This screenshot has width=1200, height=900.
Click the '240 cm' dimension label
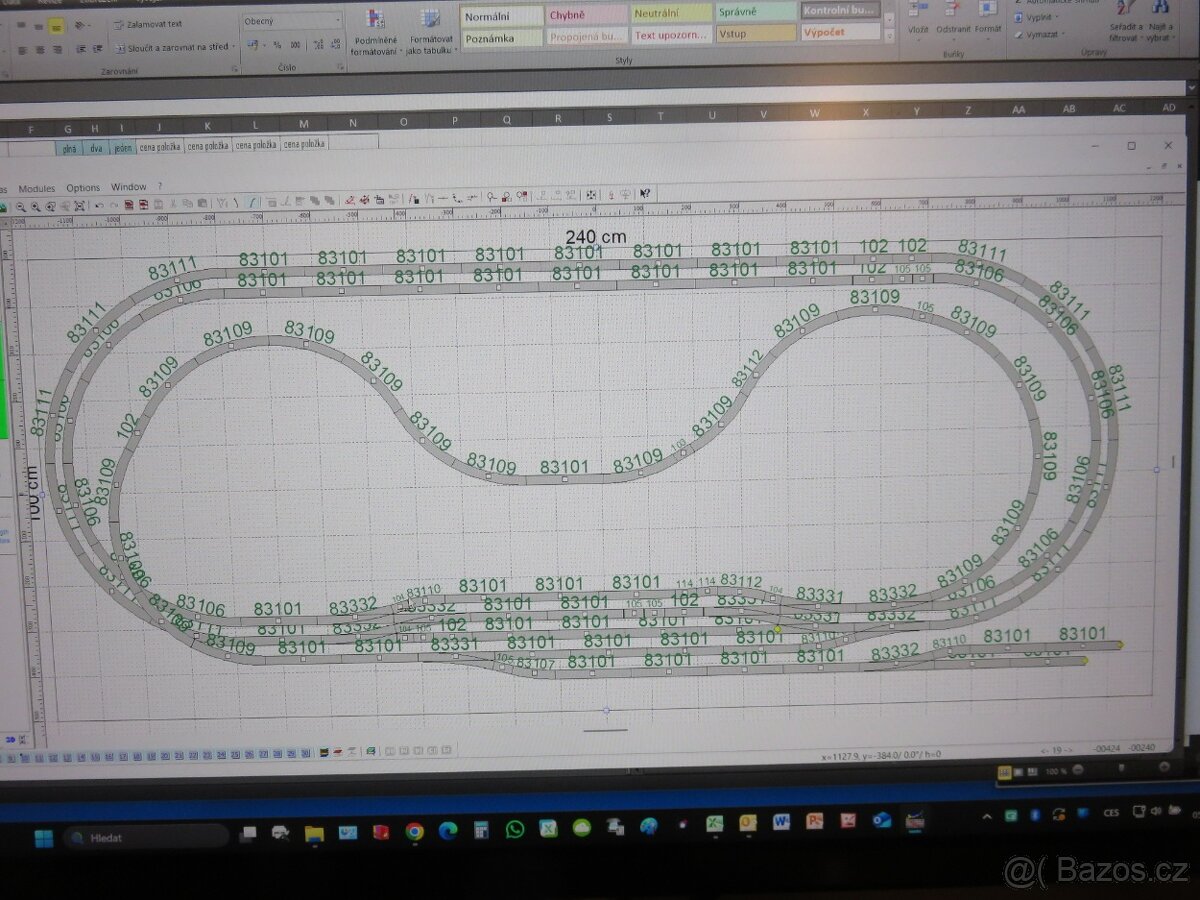click(596, 237)
